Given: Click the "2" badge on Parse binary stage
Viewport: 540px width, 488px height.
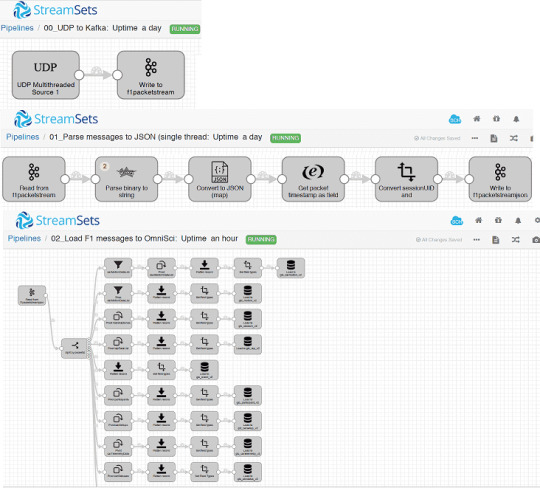Looking at the screenshot, I should [x=105, y=166].
